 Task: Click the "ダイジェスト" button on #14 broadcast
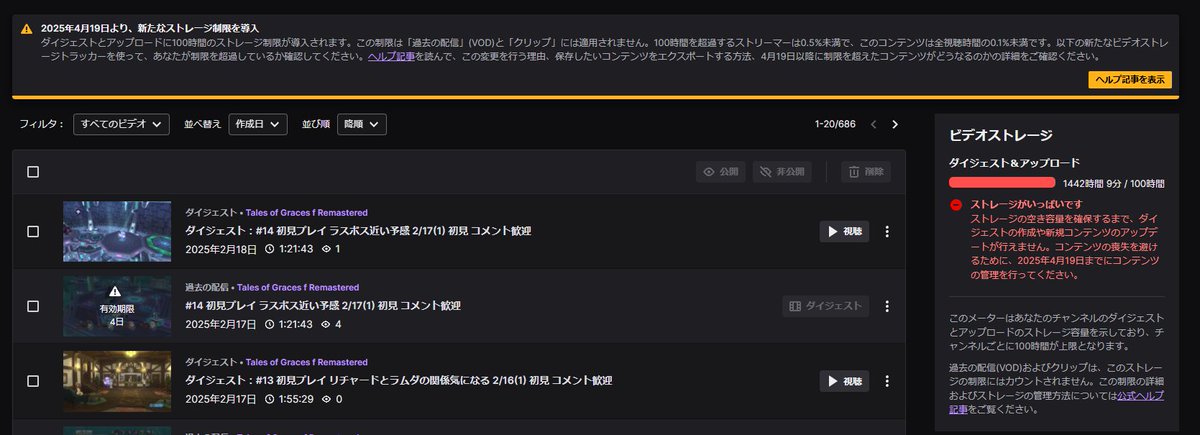point(826,306)
